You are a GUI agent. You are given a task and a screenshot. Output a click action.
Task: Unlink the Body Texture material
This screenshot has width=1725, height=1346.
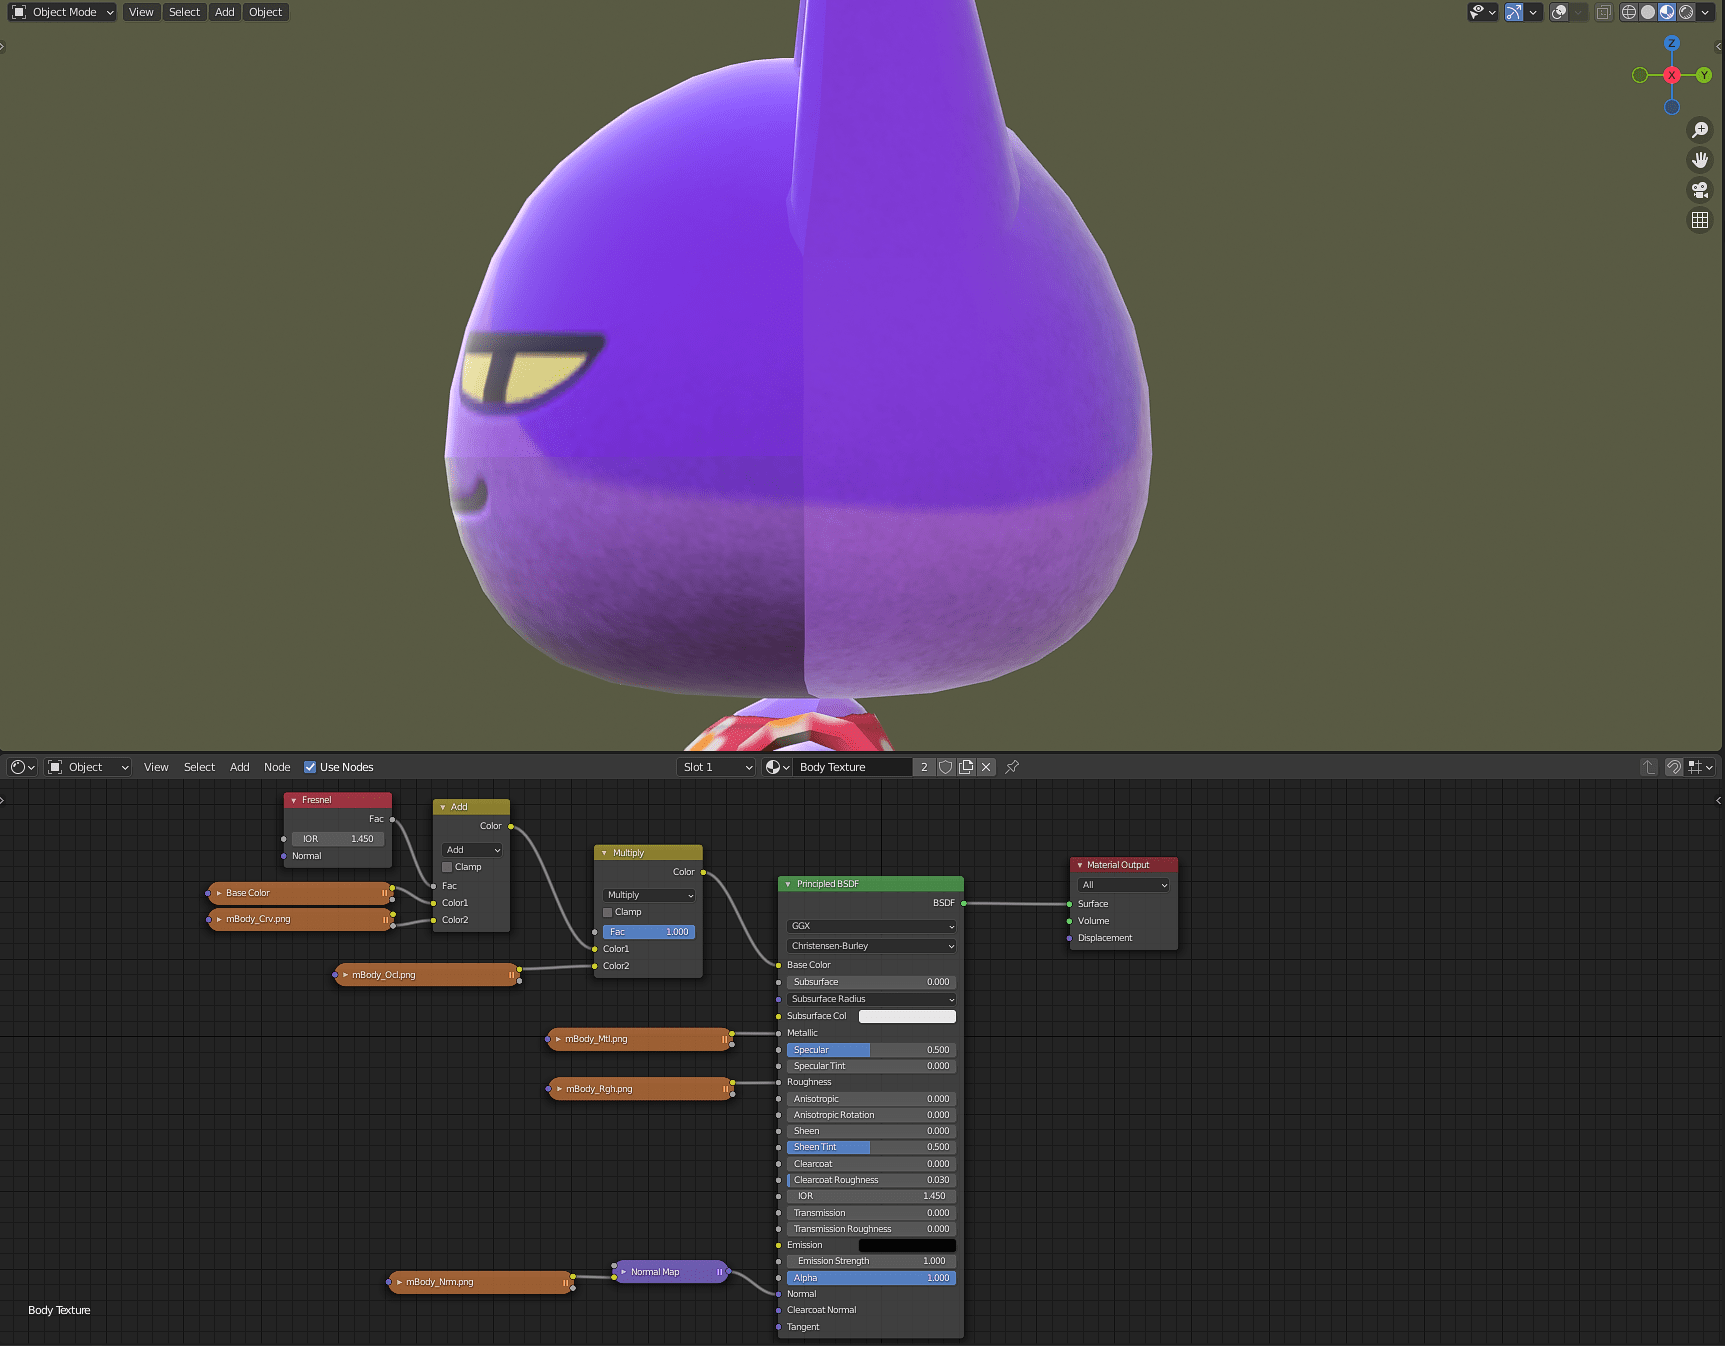pyautogui.click(x=986, y=767)
